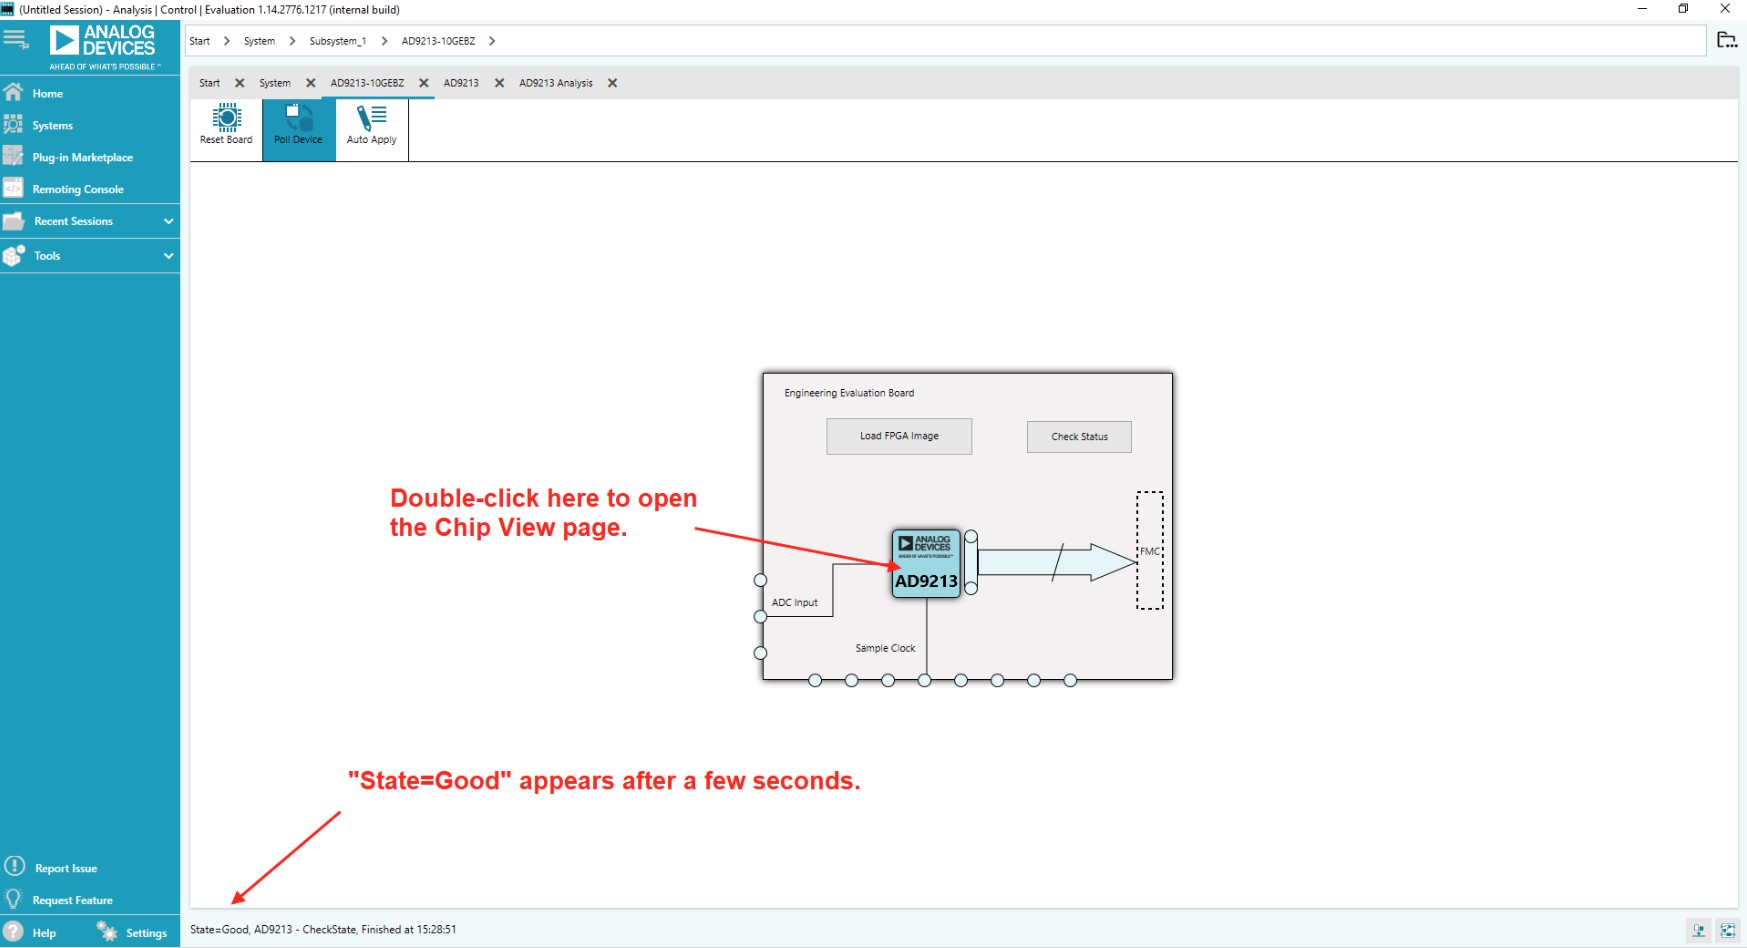Open the hamburger menu icon

[x=16, y=40]
